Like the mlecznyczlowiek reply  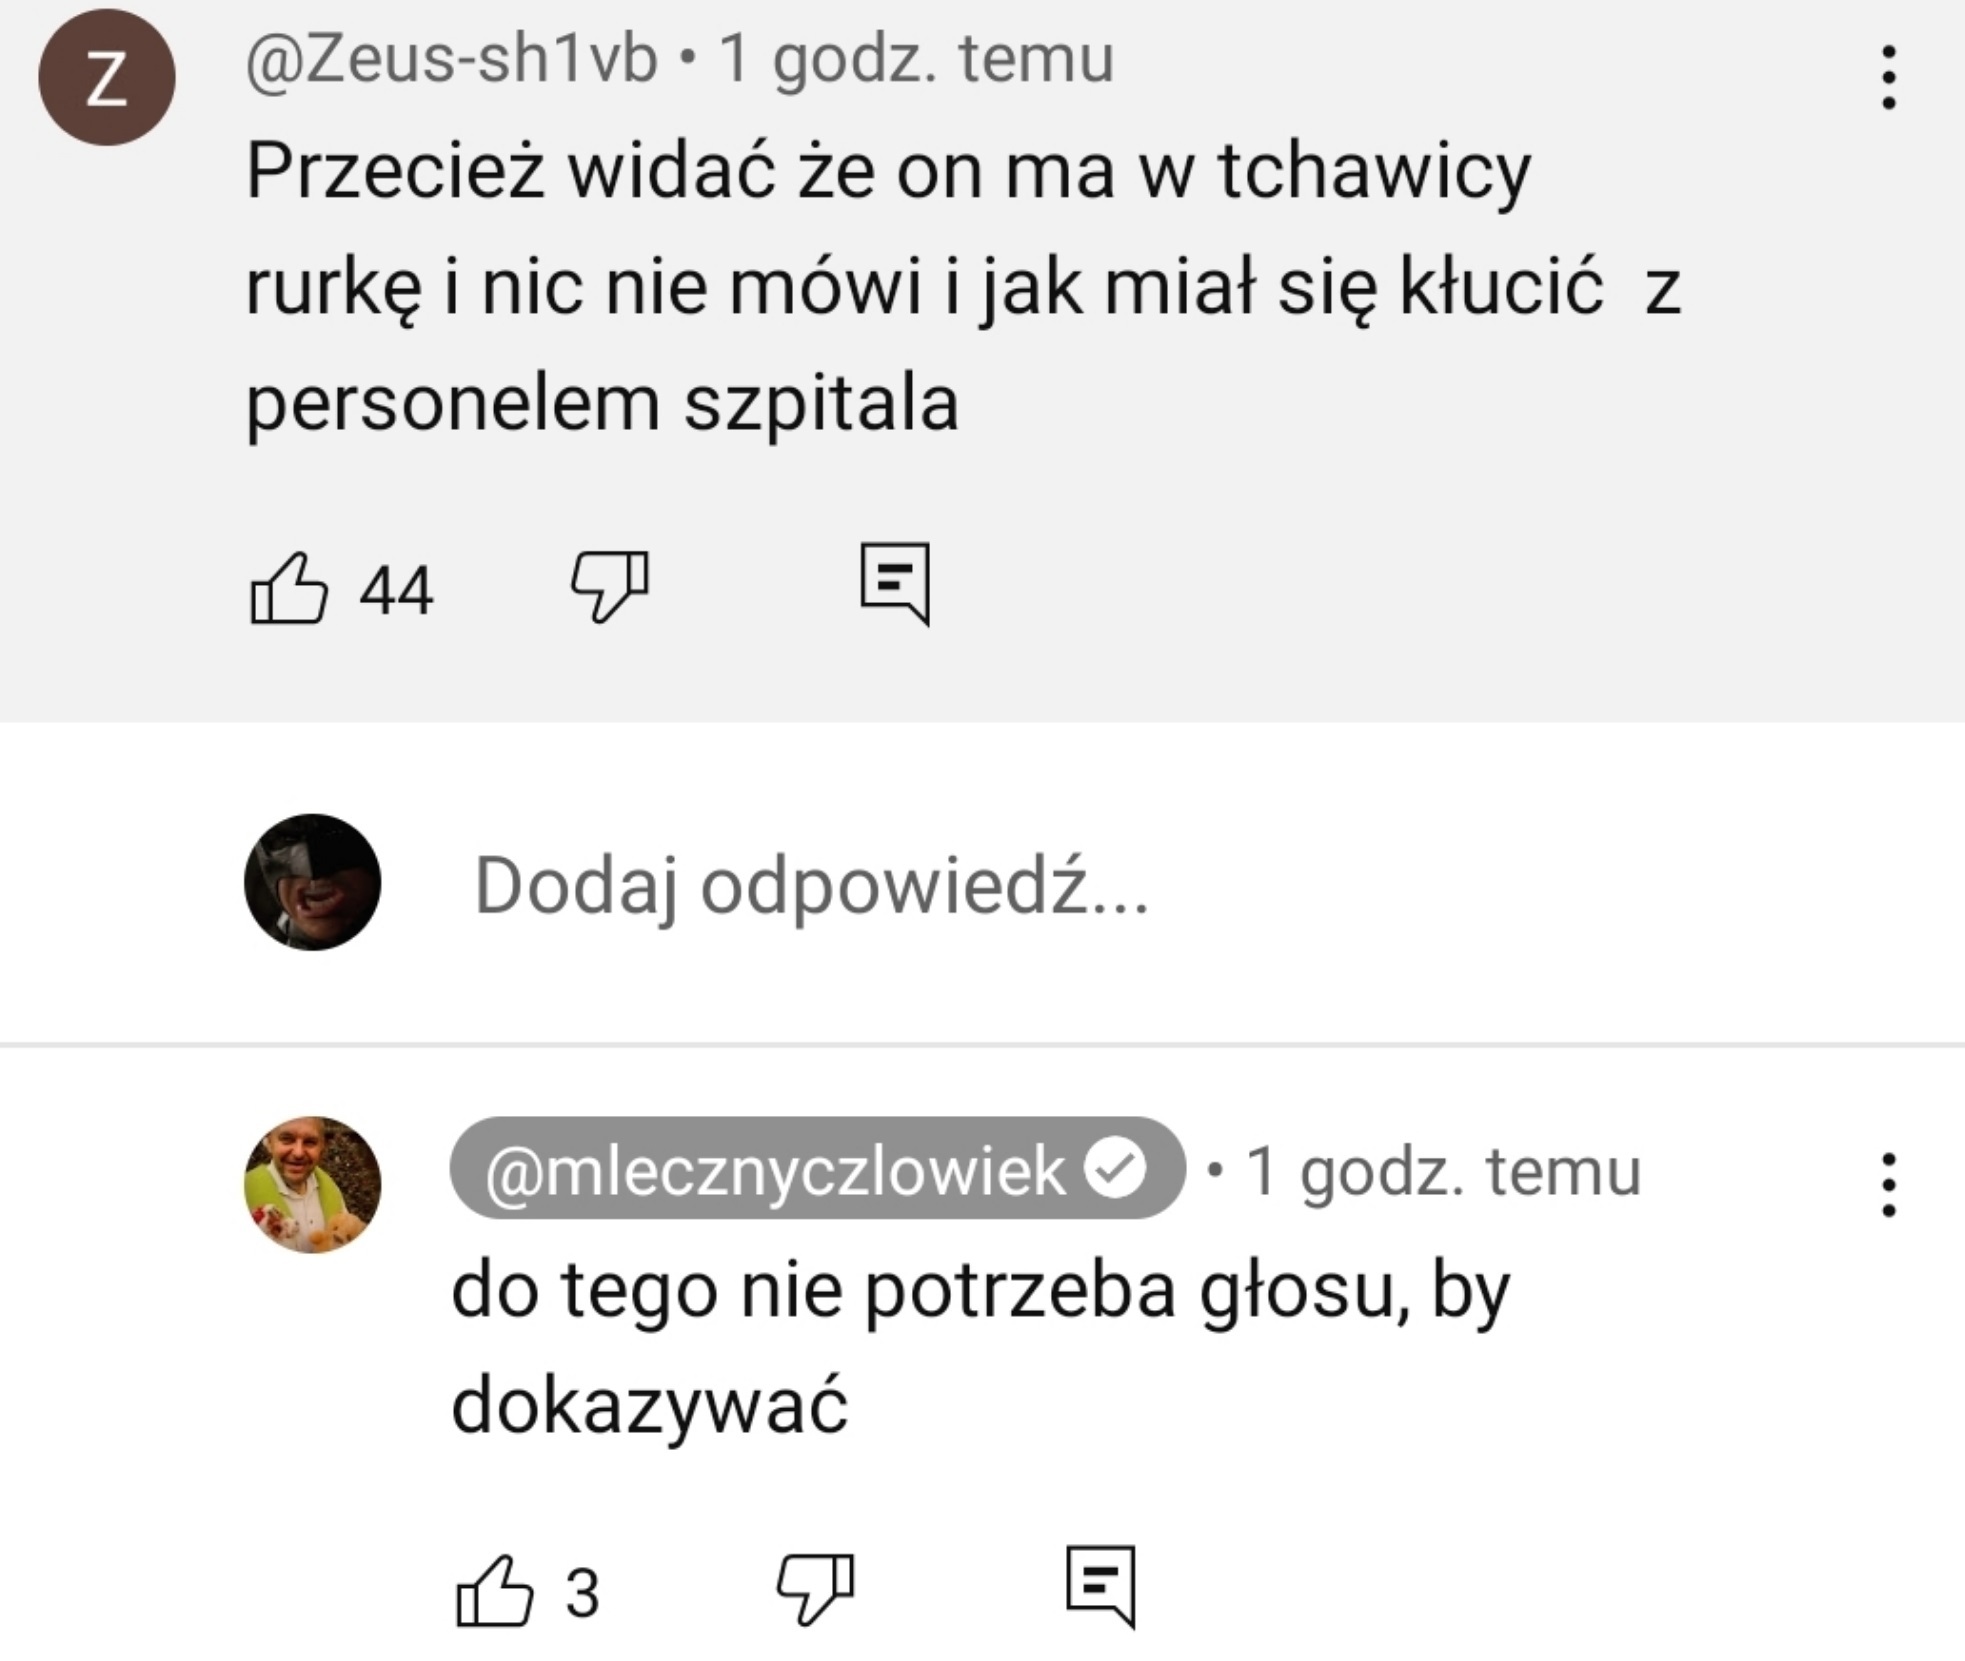pos(494,1591)
